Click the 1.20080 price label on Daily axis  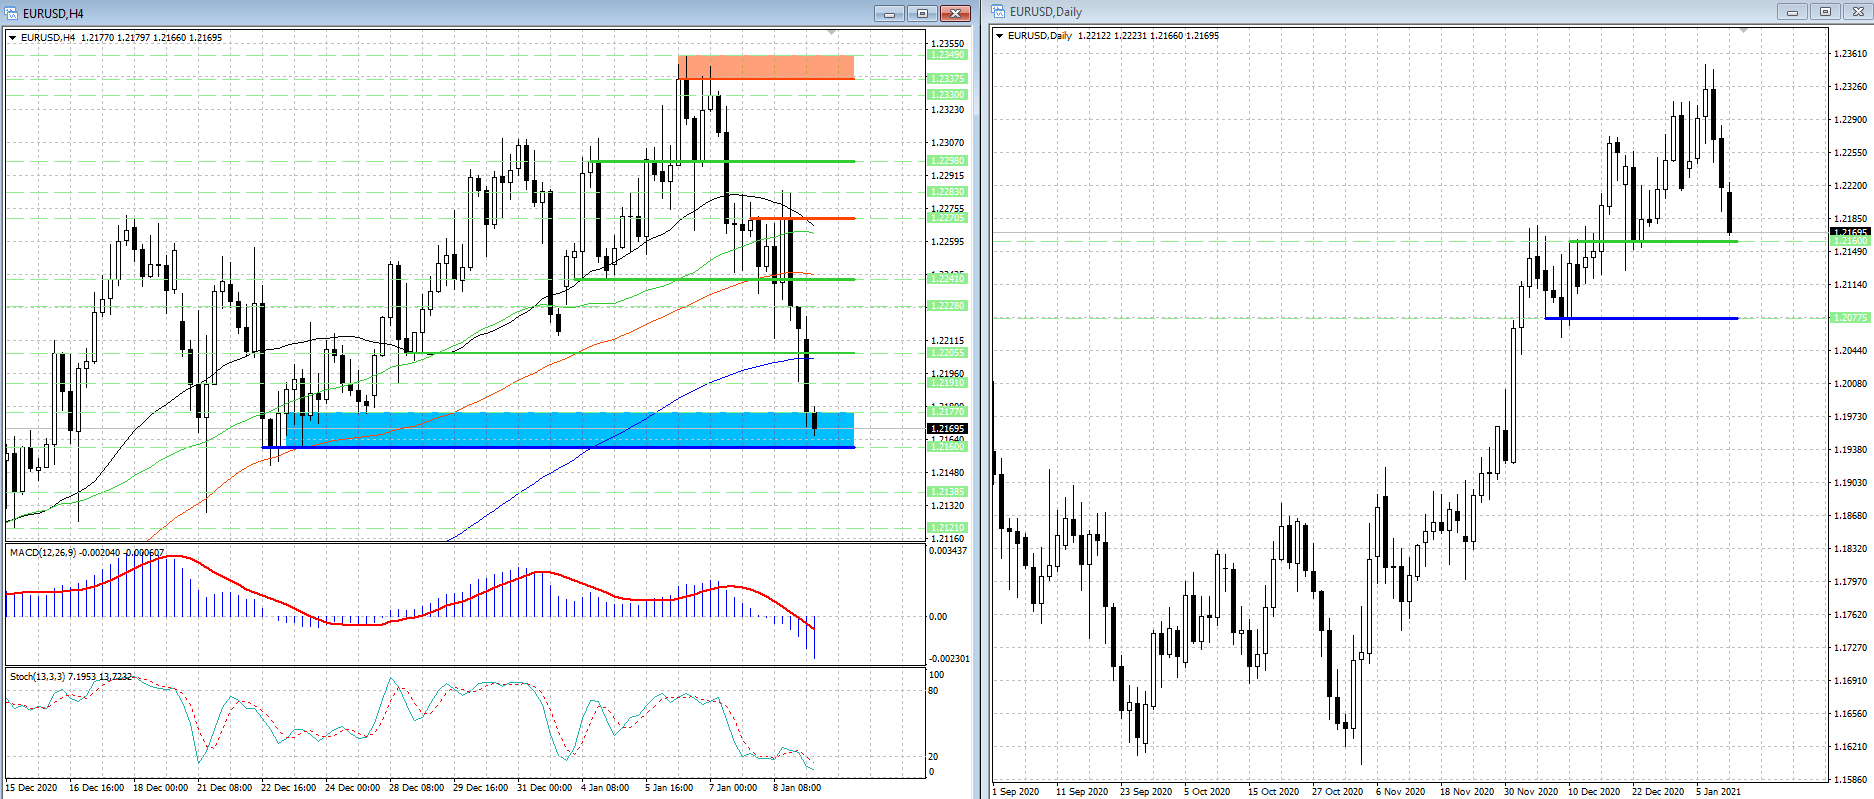pyautogui.click(x=1851, y=384)
